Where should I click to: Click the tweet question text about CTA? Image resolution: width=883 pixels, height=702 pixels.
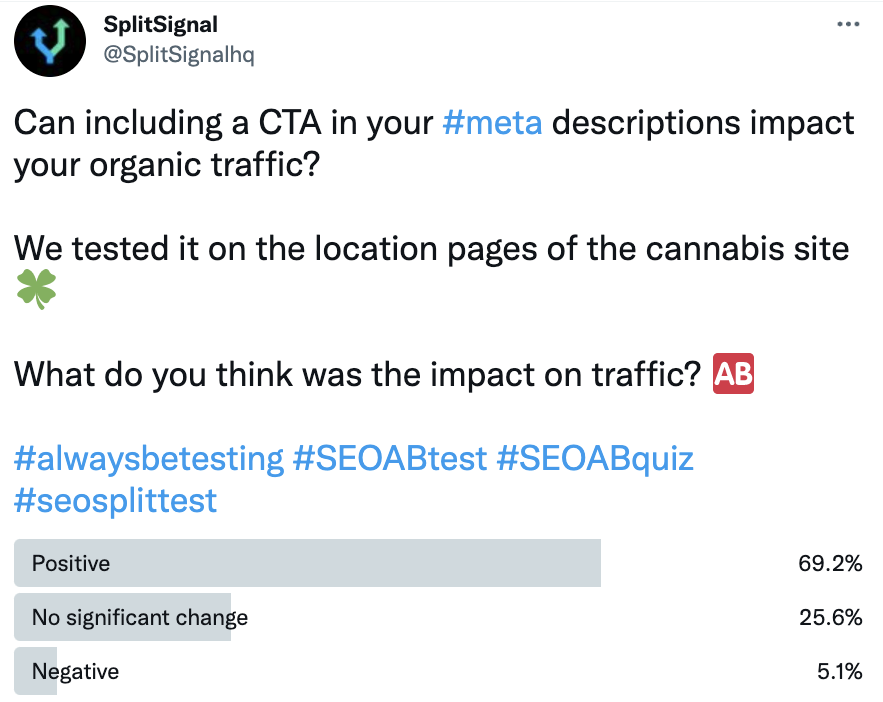click(434, 143)
